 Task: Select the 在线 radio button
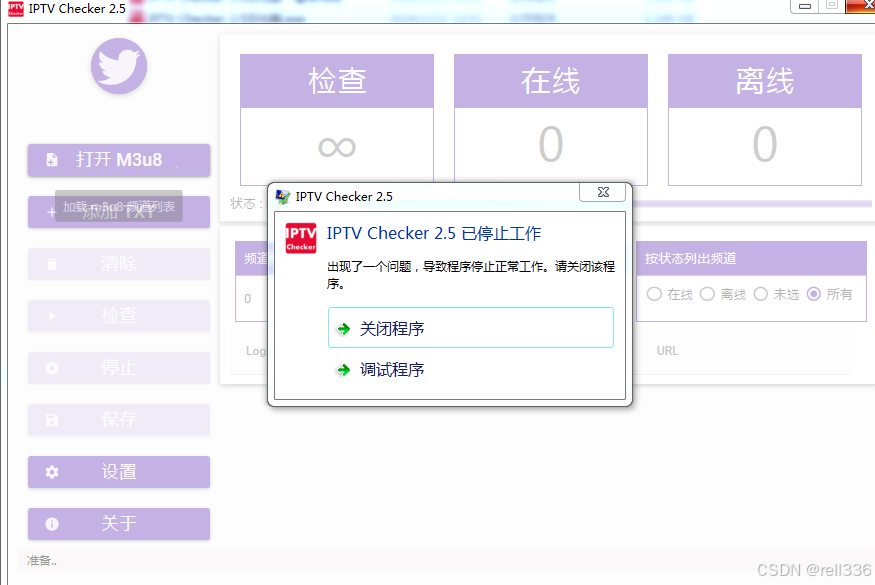pyautogui.click(x=654, y=294)
